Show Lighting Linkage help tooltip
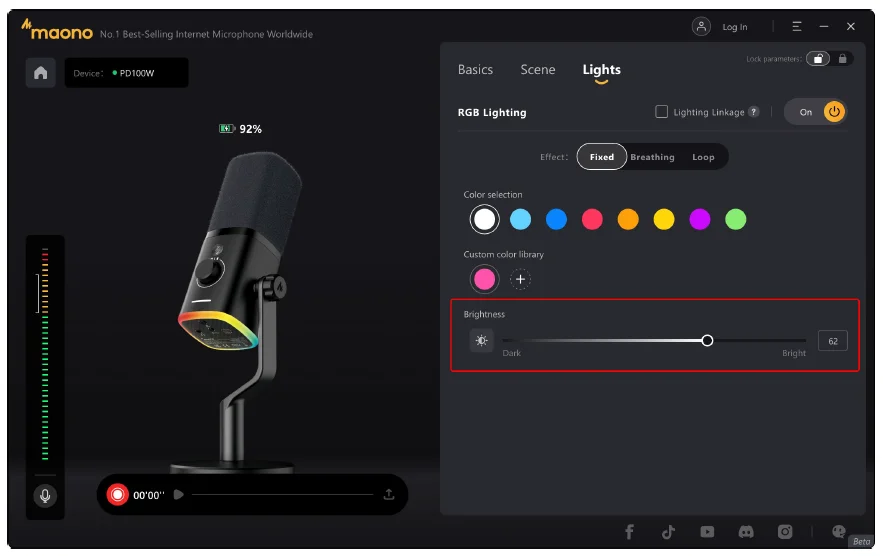883x556 pixels. pyautogui.click(x=753, y=112)
